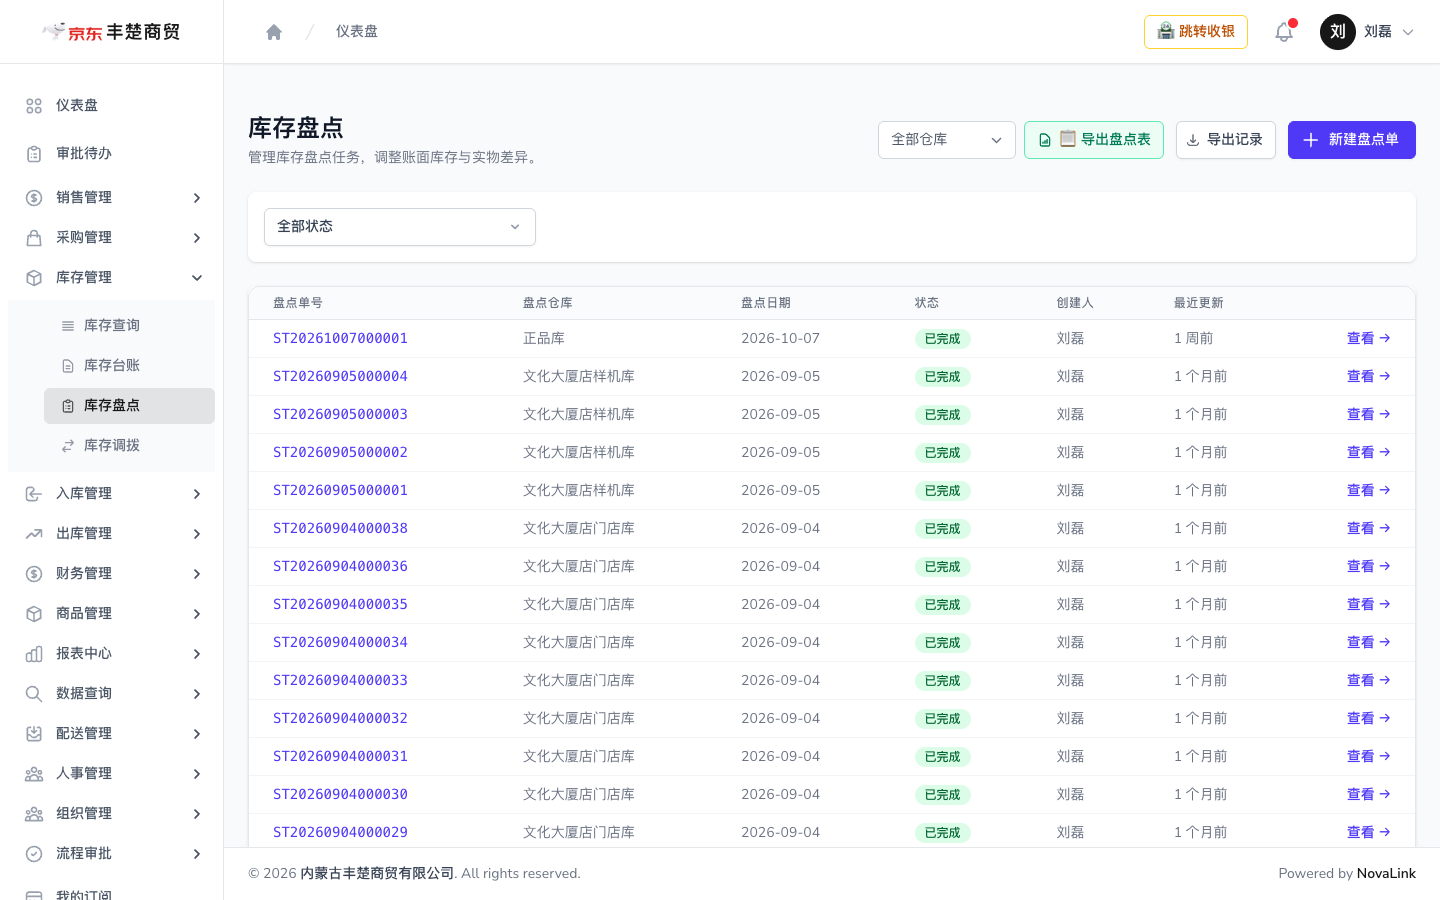Collapse the 库存管理 menu chevron
Screen dimensions: 1440x900
197,278
